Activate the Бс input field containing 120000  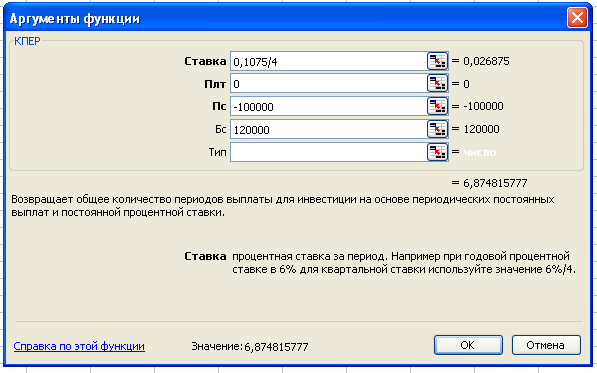[x=329, y=129]
